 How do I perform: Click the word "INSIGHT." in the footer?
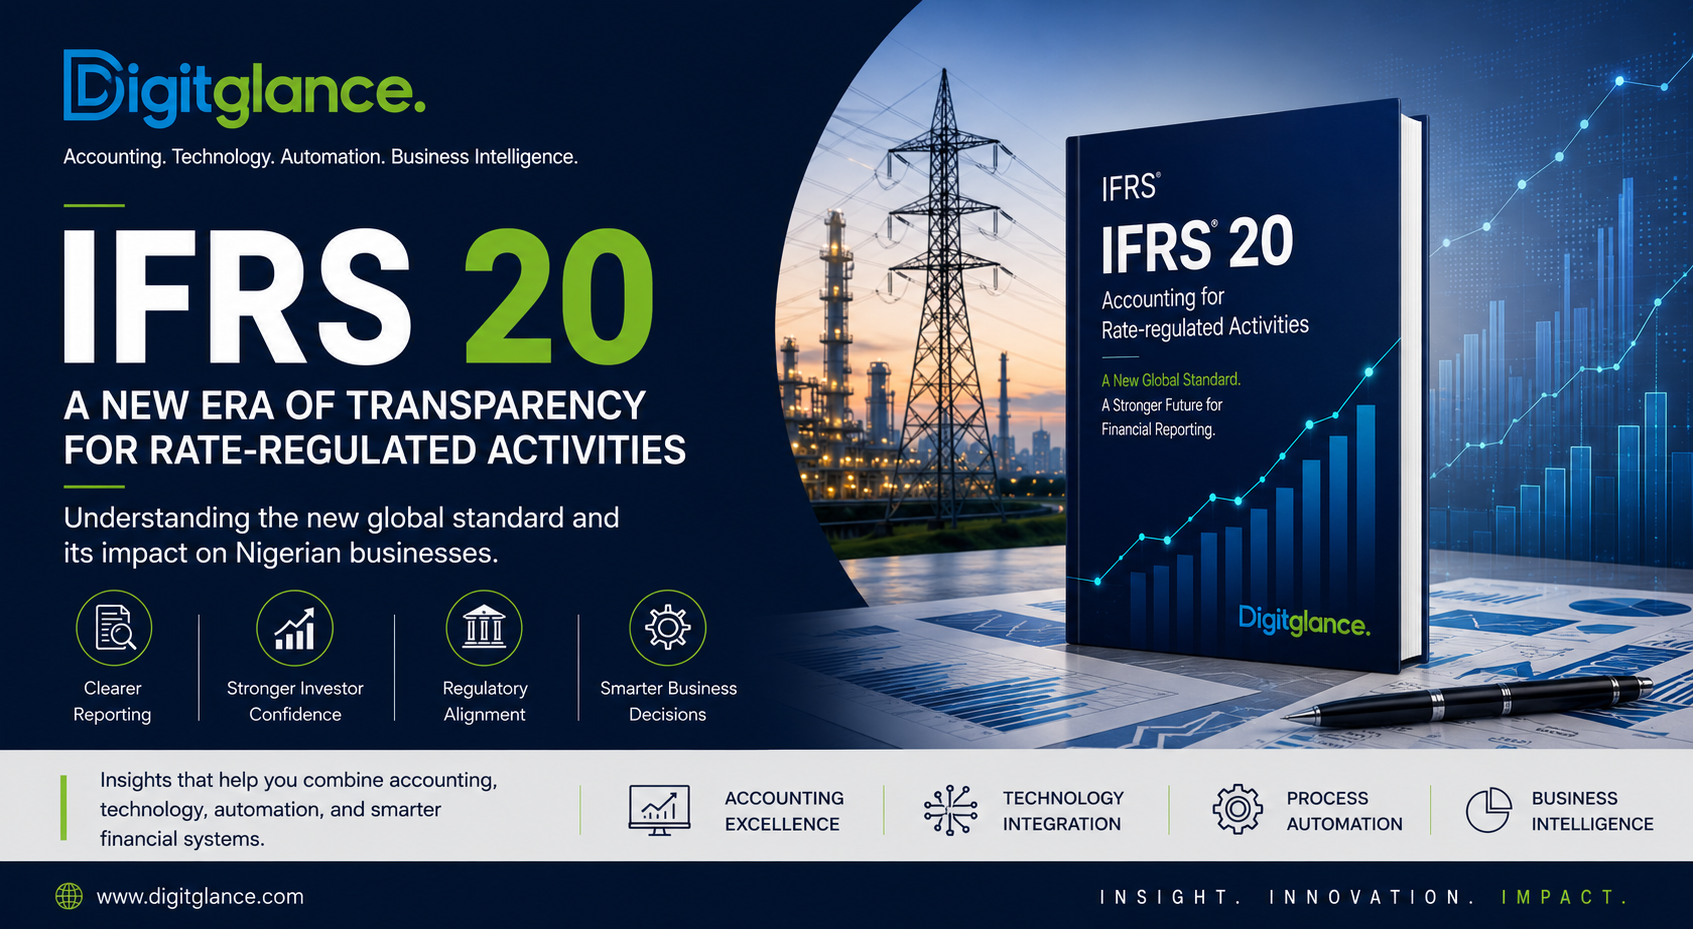click(x=1172, y=897)
